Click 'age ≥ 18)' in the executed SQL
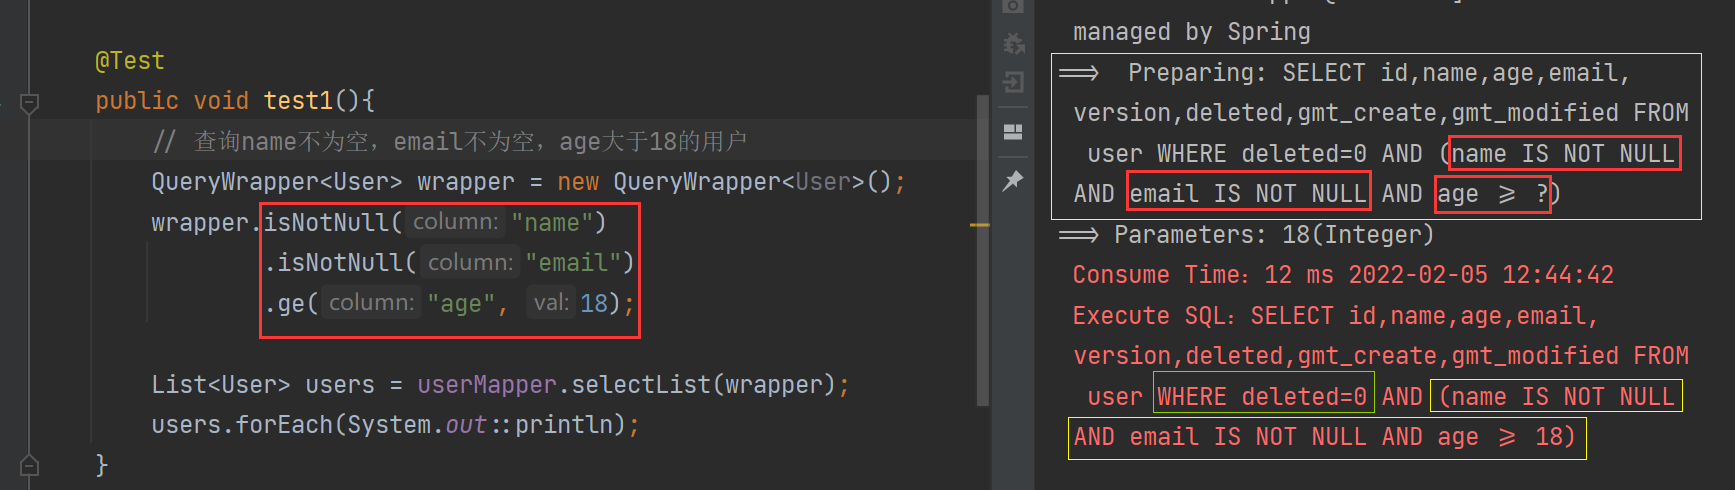This screenshot has width=1735, height=490. pos(1507,437)
